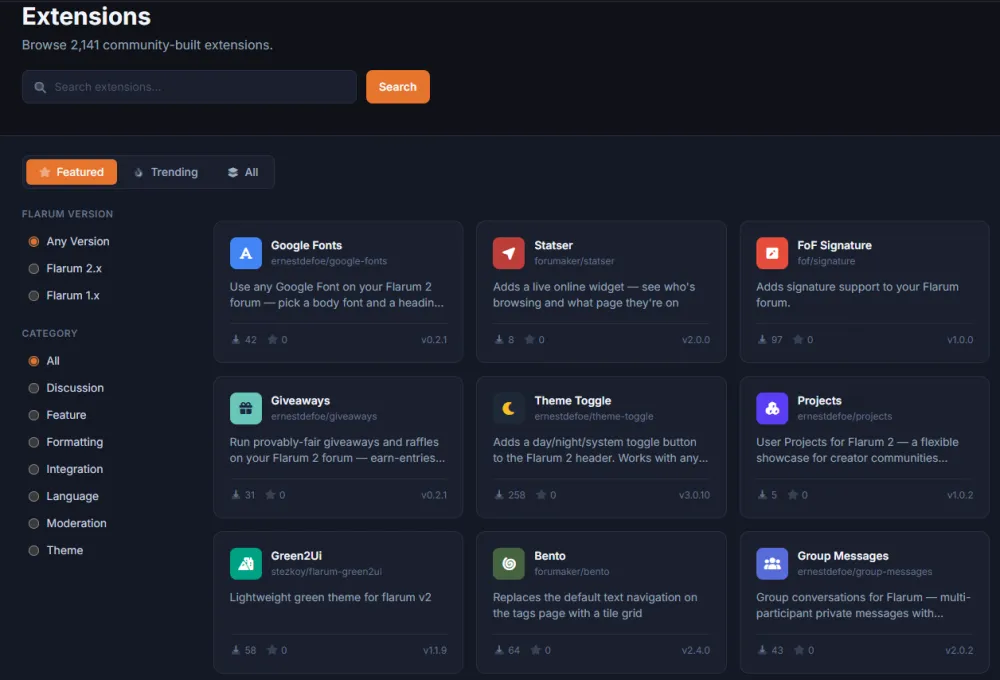Switch to the All tab
Screen dimensions: 1000x680
243,172
